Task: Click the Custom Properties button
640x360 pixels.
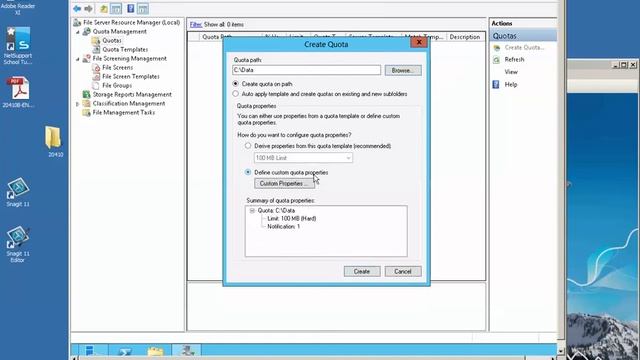Action: (284, 184)
